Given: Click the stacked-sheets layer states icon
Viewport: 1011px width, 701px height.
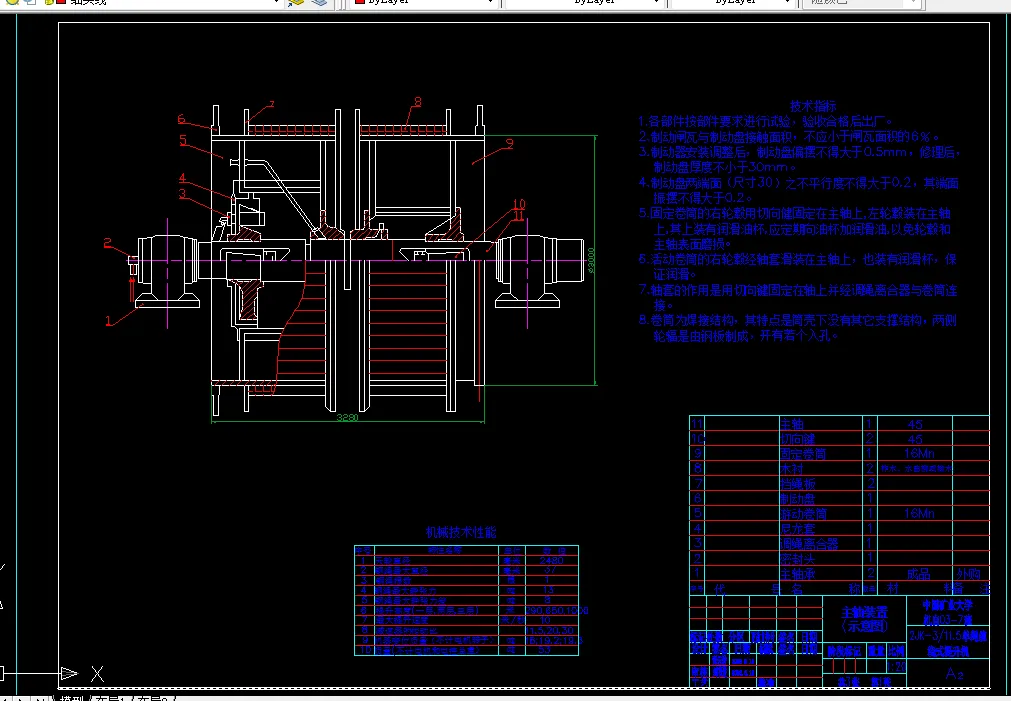Looking at the screenshot, I should click(320, 2).
